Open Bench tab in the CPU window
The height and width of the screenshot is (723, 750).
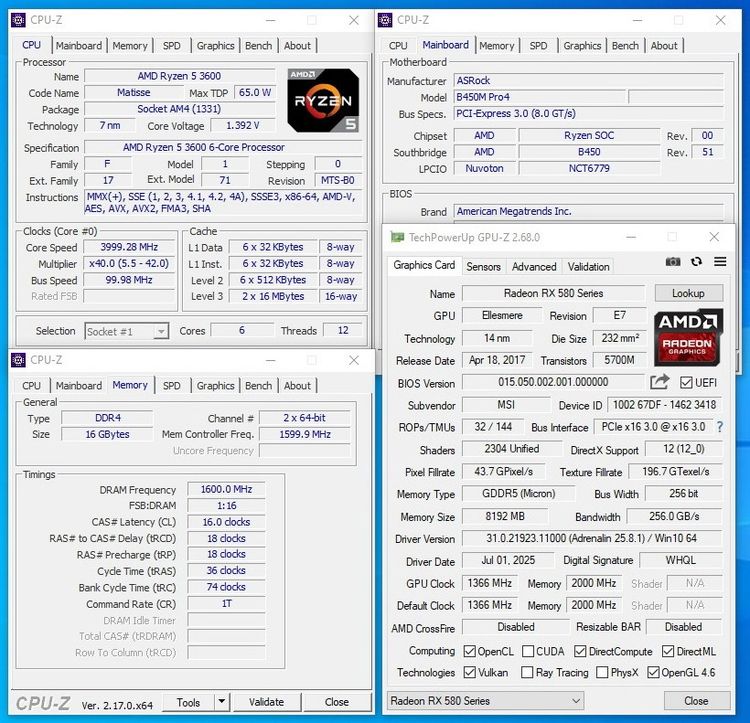(258, 46)
